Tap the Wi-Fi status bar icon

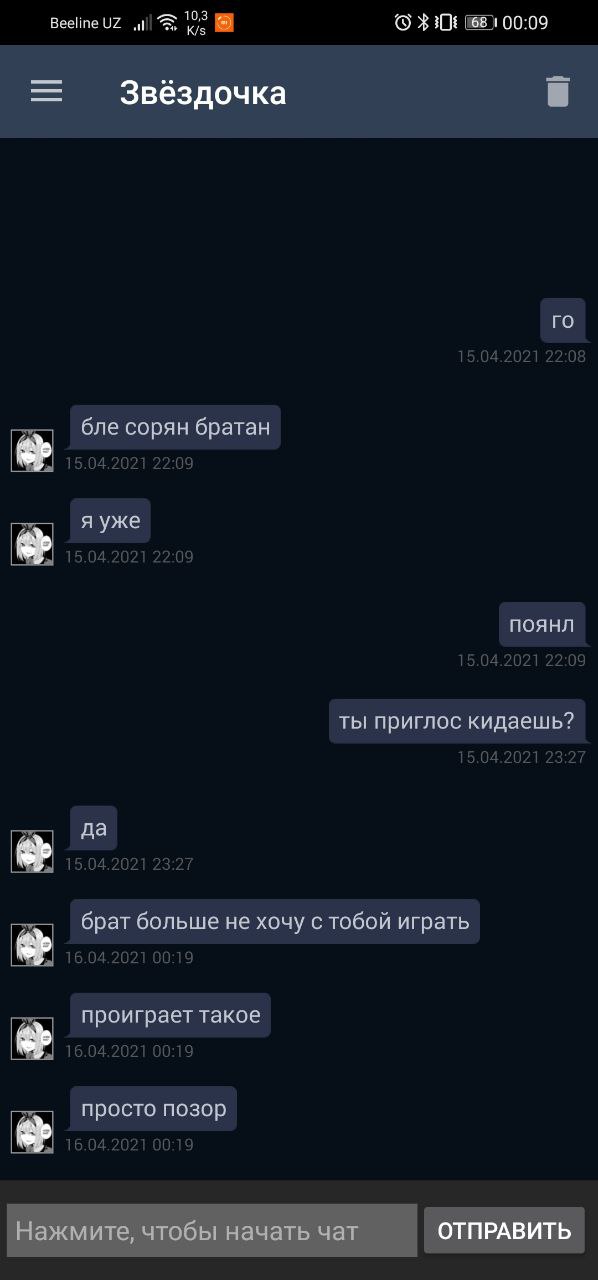pos(167,22)
